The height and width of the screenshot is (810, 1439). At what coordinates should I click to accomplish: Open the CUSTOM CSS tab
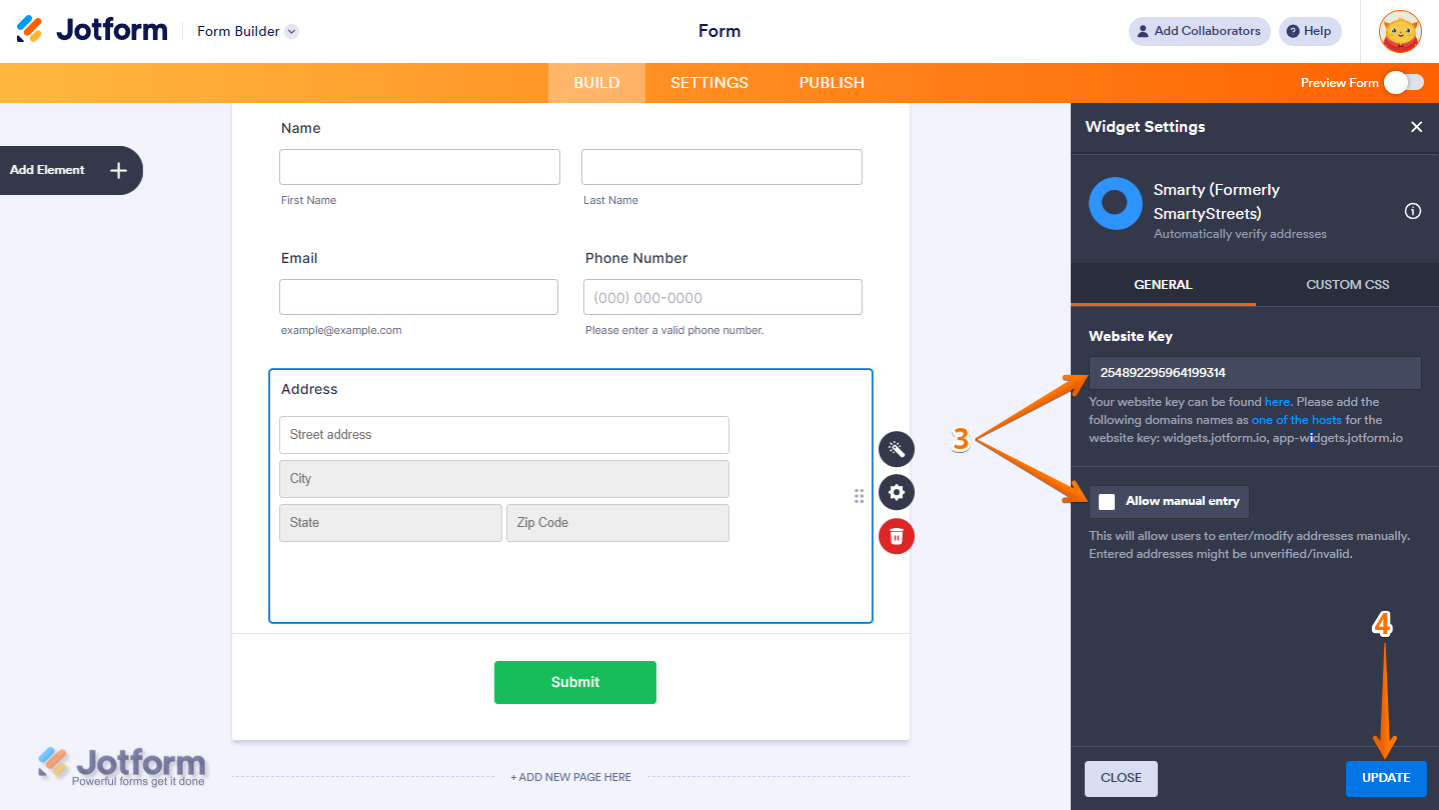1345,284
